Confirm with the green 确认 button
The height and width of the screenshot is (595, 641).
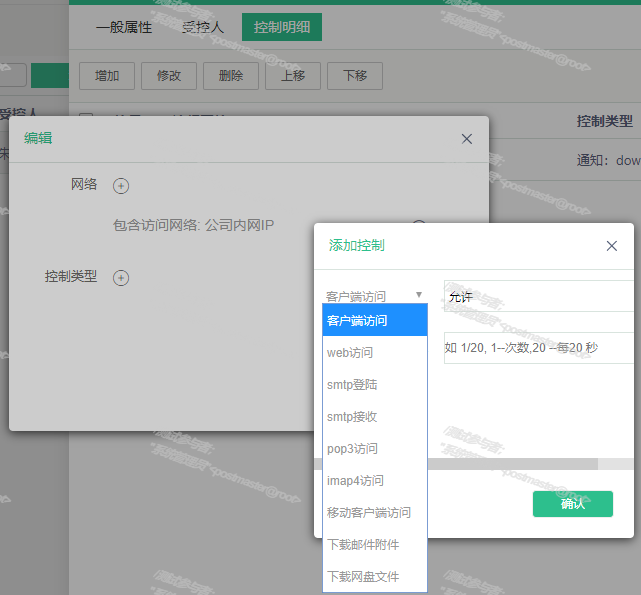point(572,503)
